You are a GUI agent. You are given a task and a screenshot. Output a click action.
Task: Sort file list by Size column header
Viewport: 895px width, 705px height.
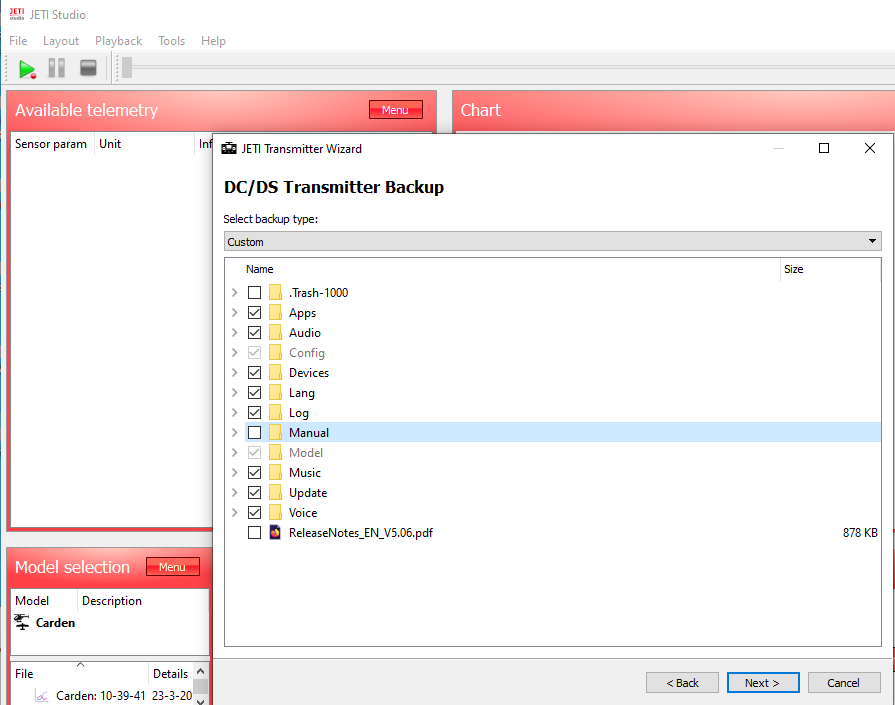[x=831, y=269]
